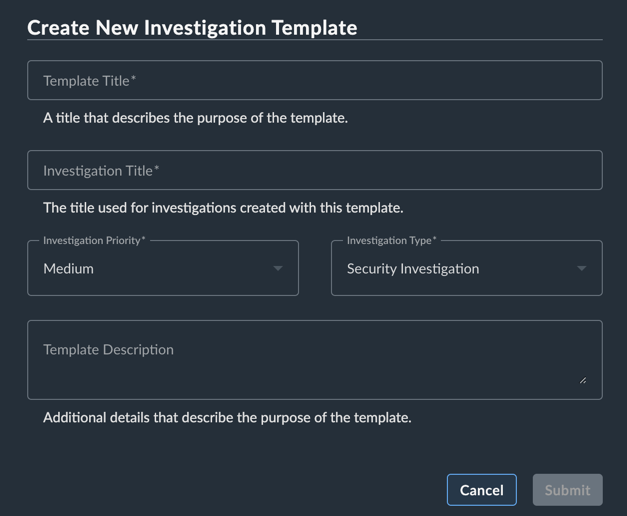Cancel the new investigation template
Viewport: 627px width, 516px height.
[x=481, y=490]
